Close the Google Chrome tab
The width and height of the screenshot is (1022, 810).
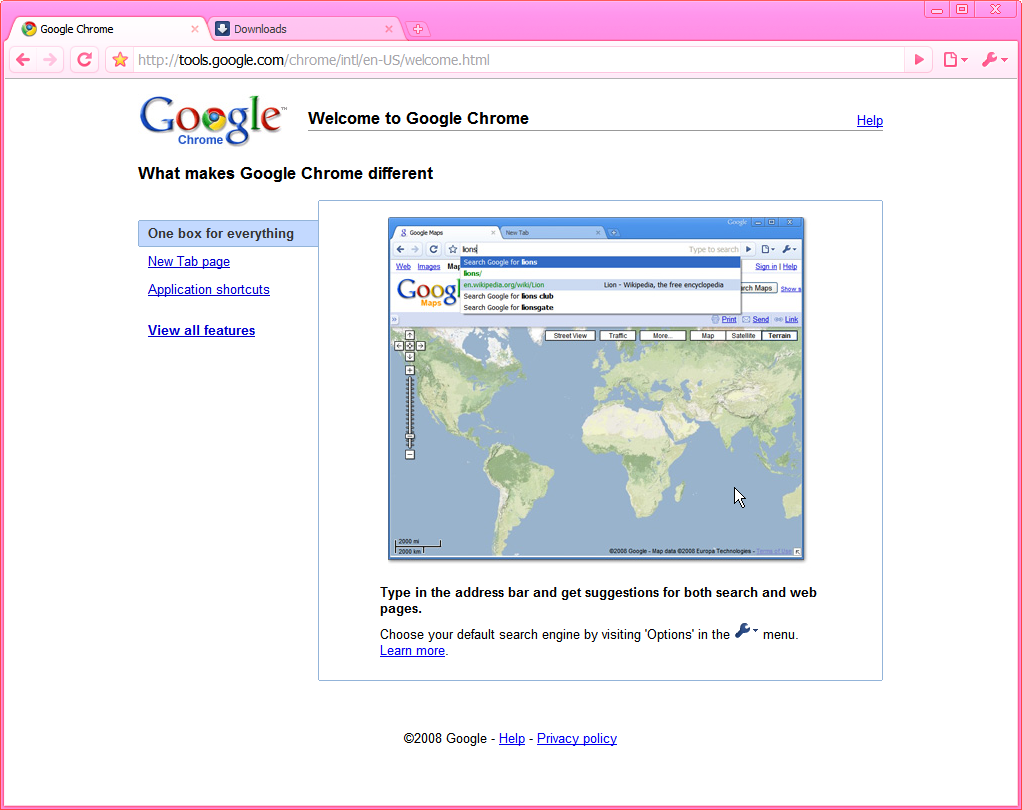point(194,29)
